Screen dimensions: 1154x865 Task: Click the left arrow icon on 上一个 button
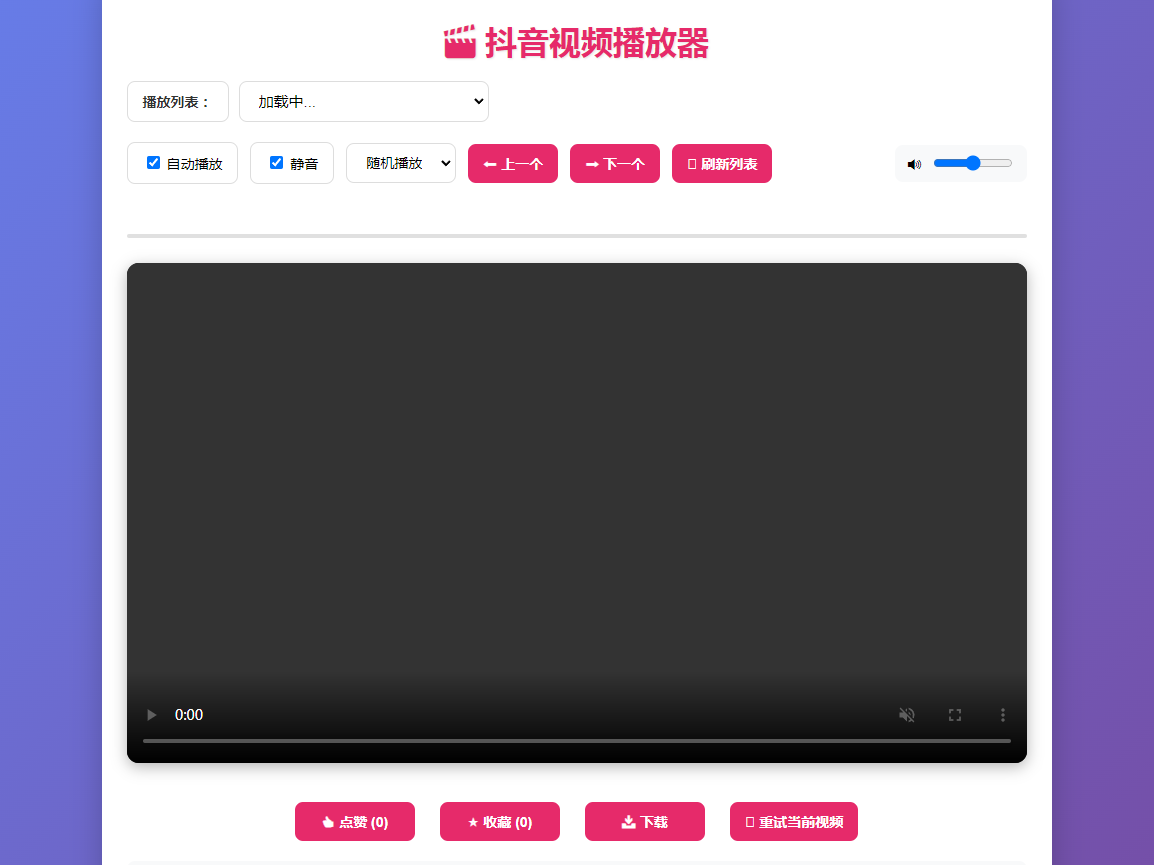point(489,163)
